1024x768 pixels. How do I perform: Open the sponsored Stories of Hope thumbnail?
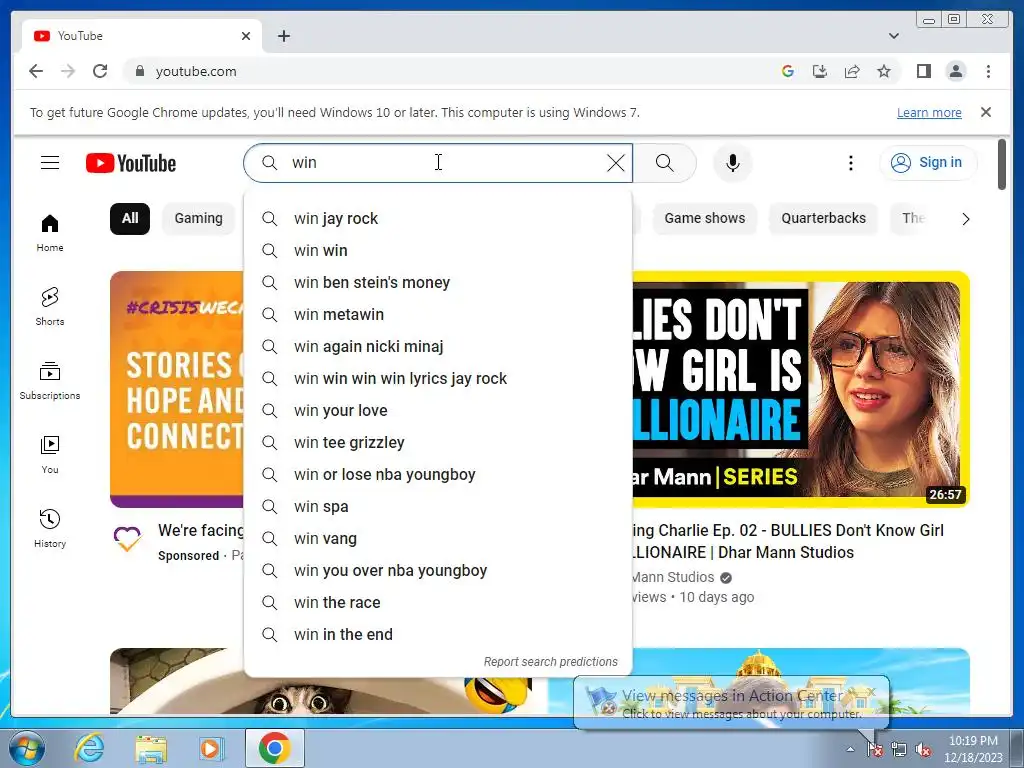(x=176, y=389)
